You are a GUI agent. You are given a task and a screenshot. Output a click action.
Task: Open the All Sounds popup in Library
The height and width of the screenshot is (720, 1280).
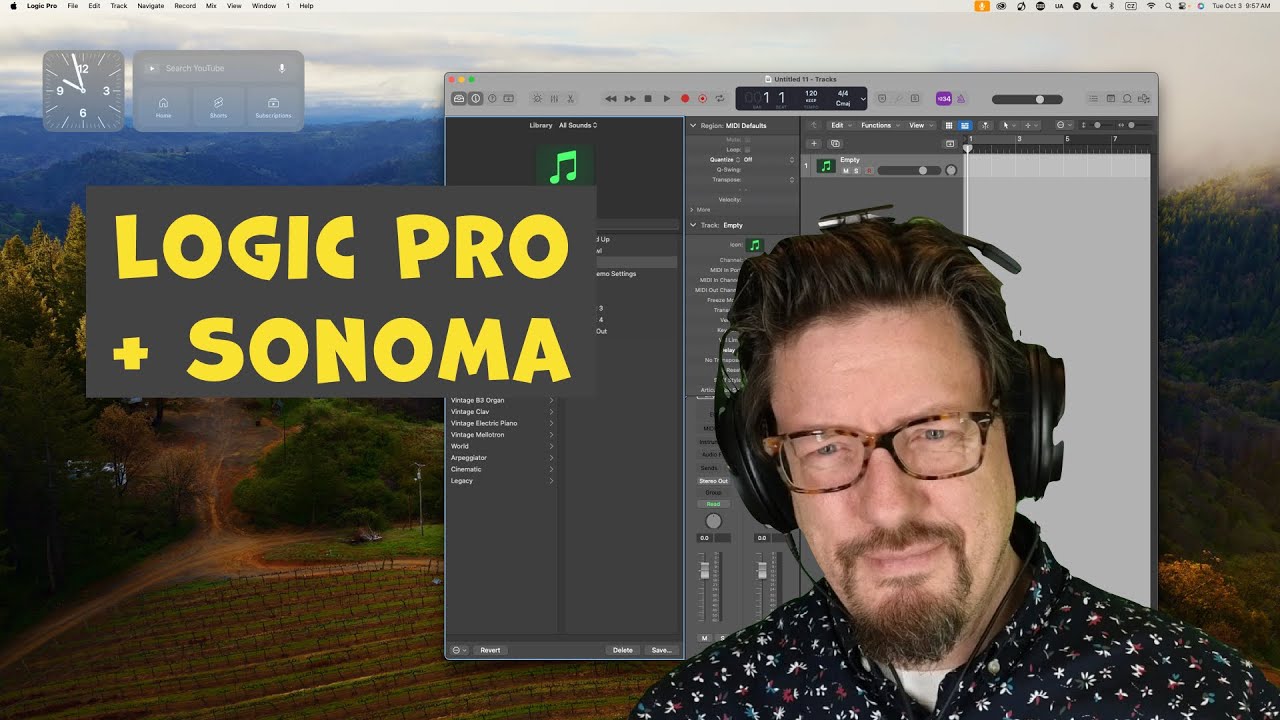pos(578,125)
